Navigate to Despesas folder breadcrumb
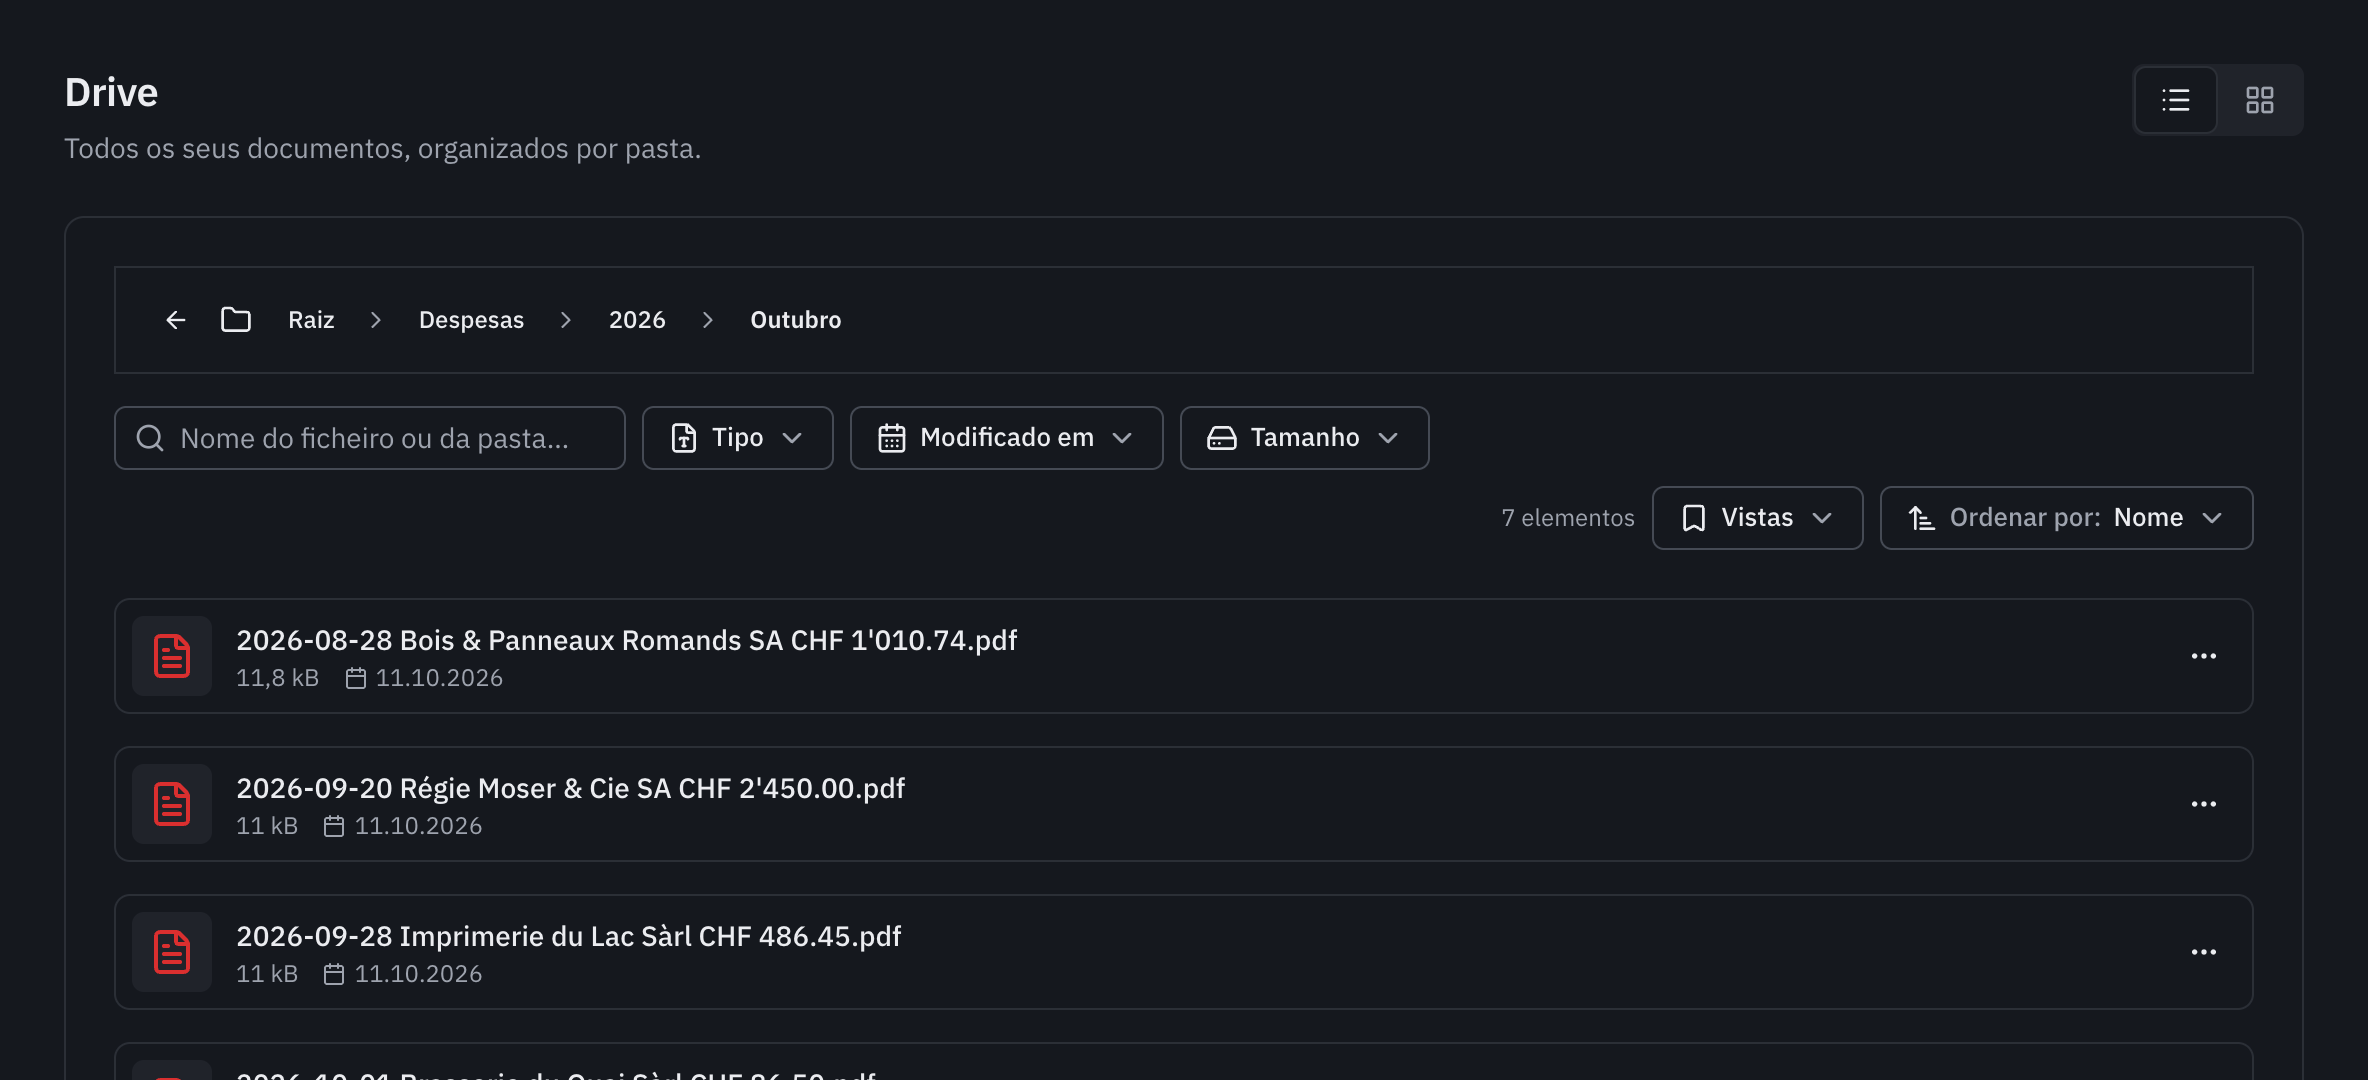This screenshot has height=1080, width=2368. (471, 320)
